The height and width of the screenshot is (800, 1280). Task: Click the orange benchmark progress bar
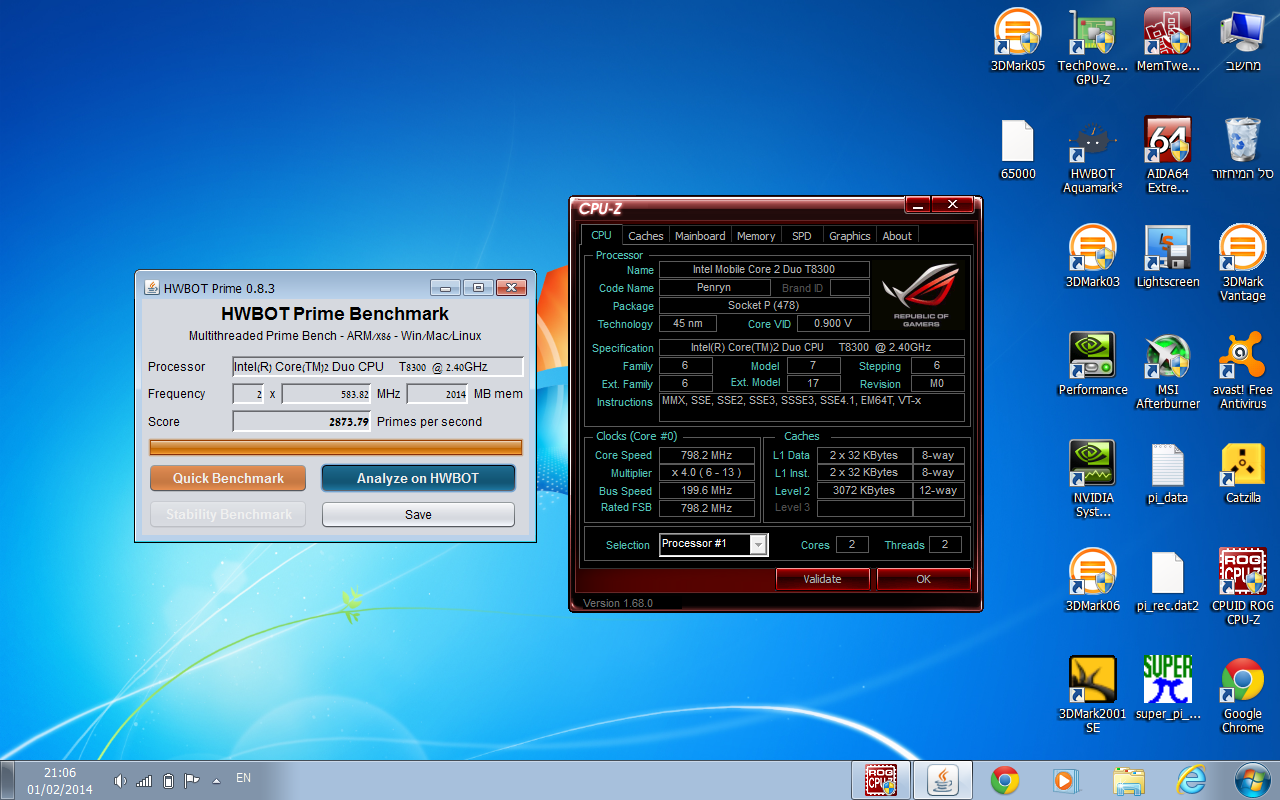point(336,447)
